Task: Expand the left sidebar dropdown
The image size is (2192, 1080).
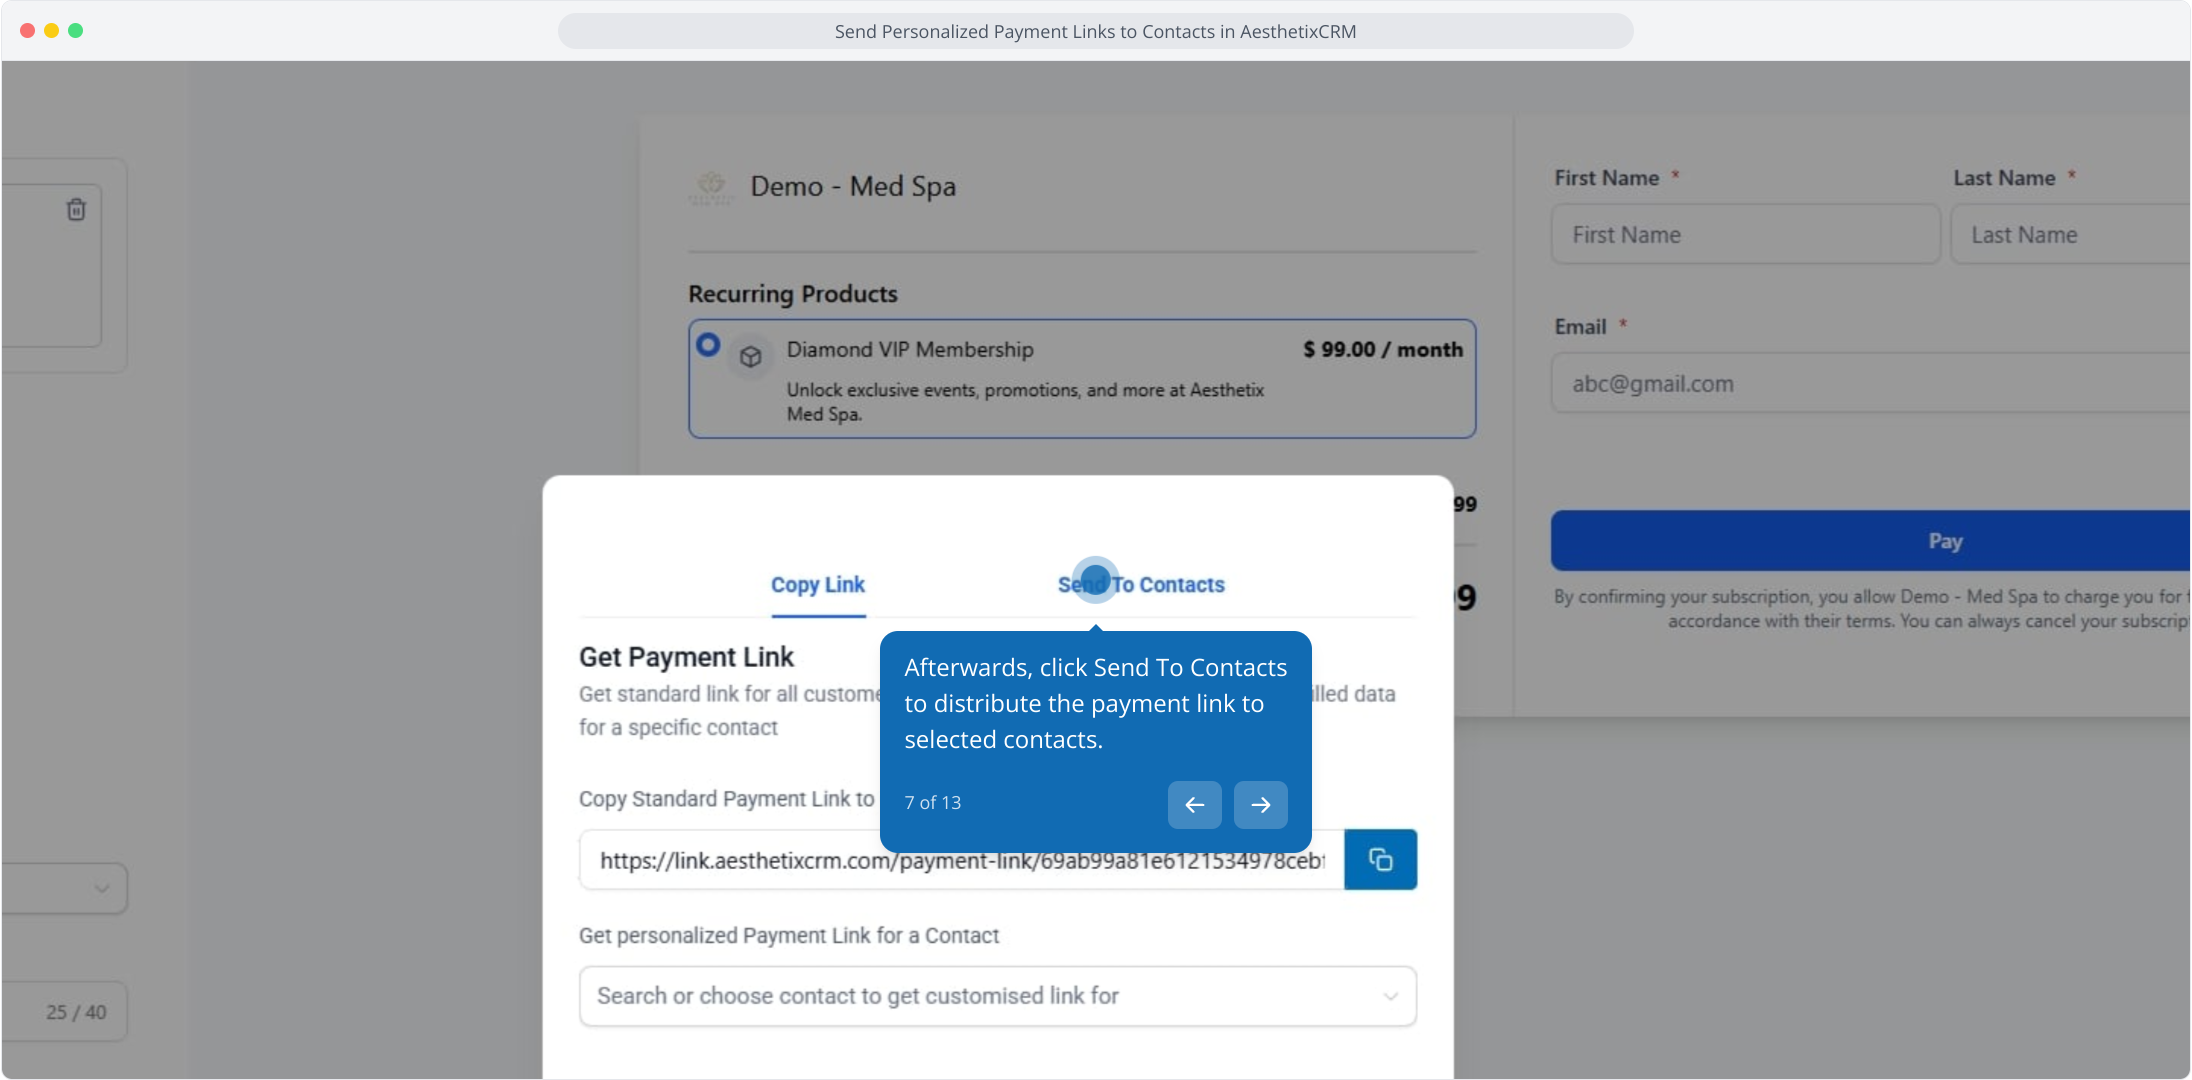Action: 100,888
